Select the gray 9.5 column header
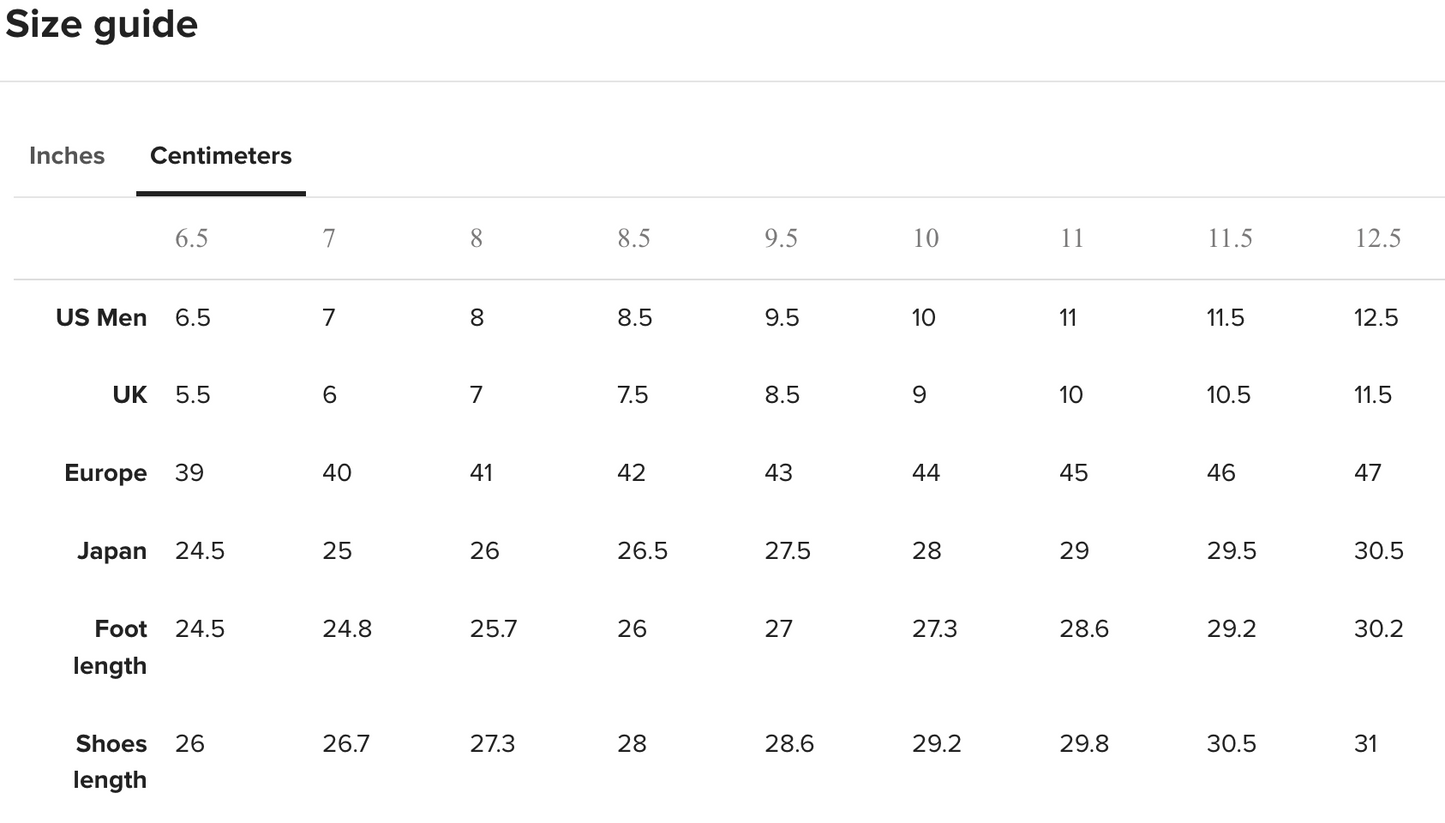 coord(781,238)
